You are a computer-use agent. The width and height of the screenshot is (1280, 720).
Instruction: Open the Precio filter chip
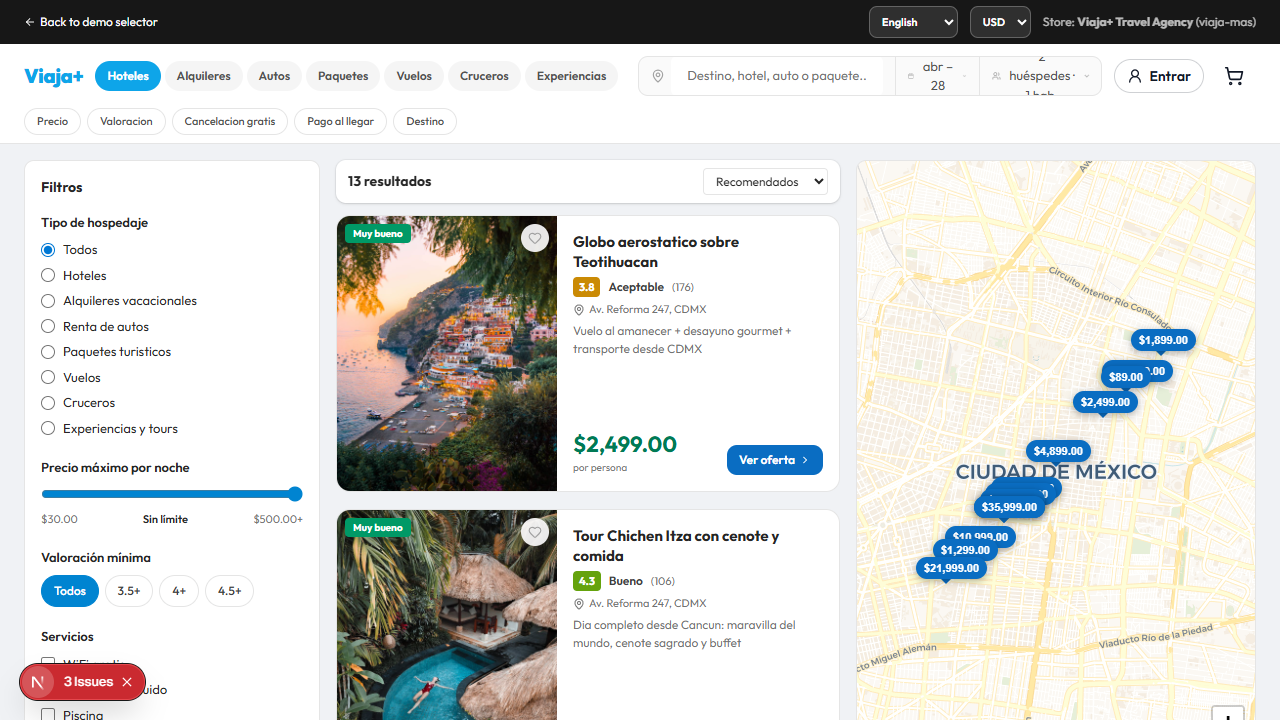point(53,121)
